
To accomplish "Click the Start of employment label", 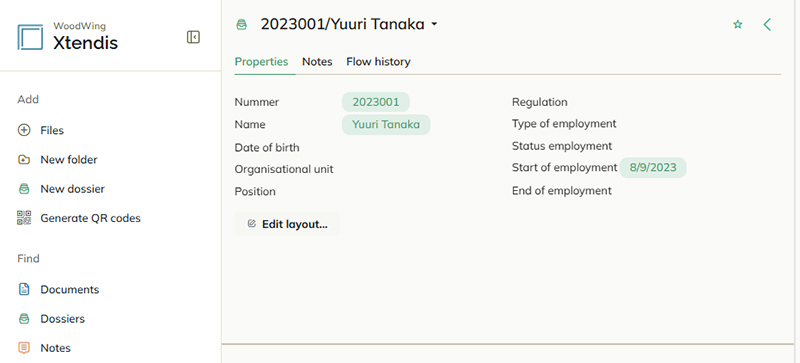I will [x=565, y=167].
